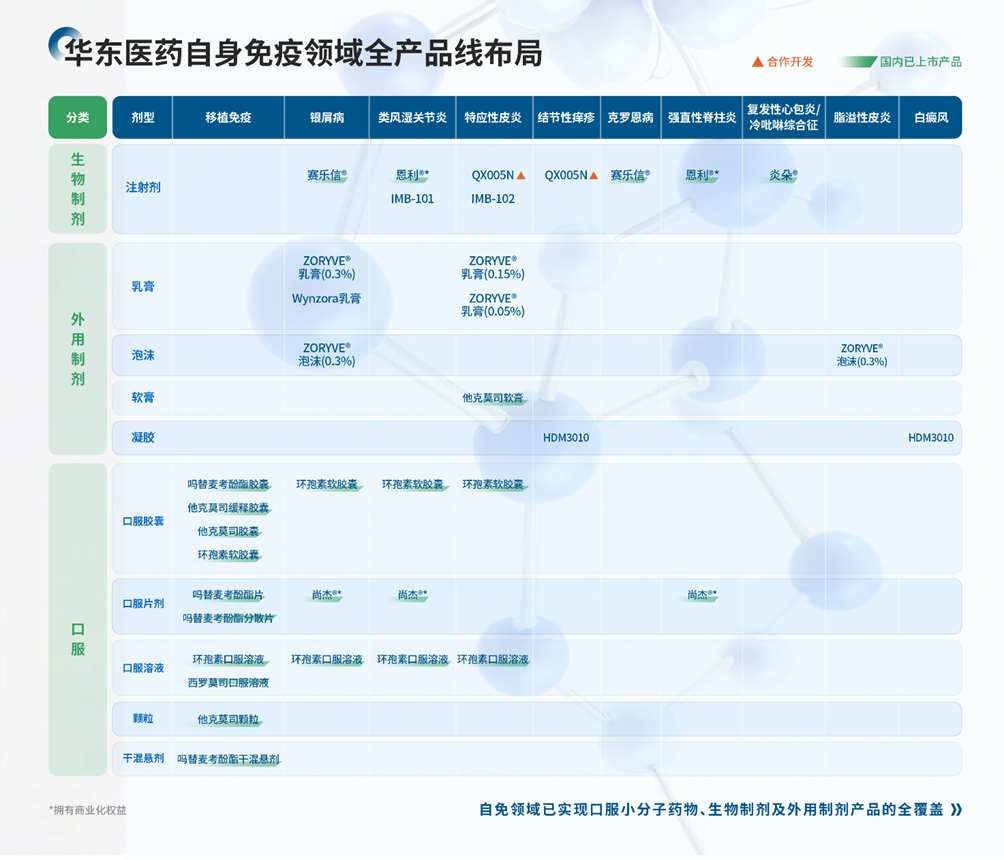Viewport: 1004px width, 860px height.
Task: Open the ZORYVE®乳膏(0.3%) product entry
Action: click(325, 266)
